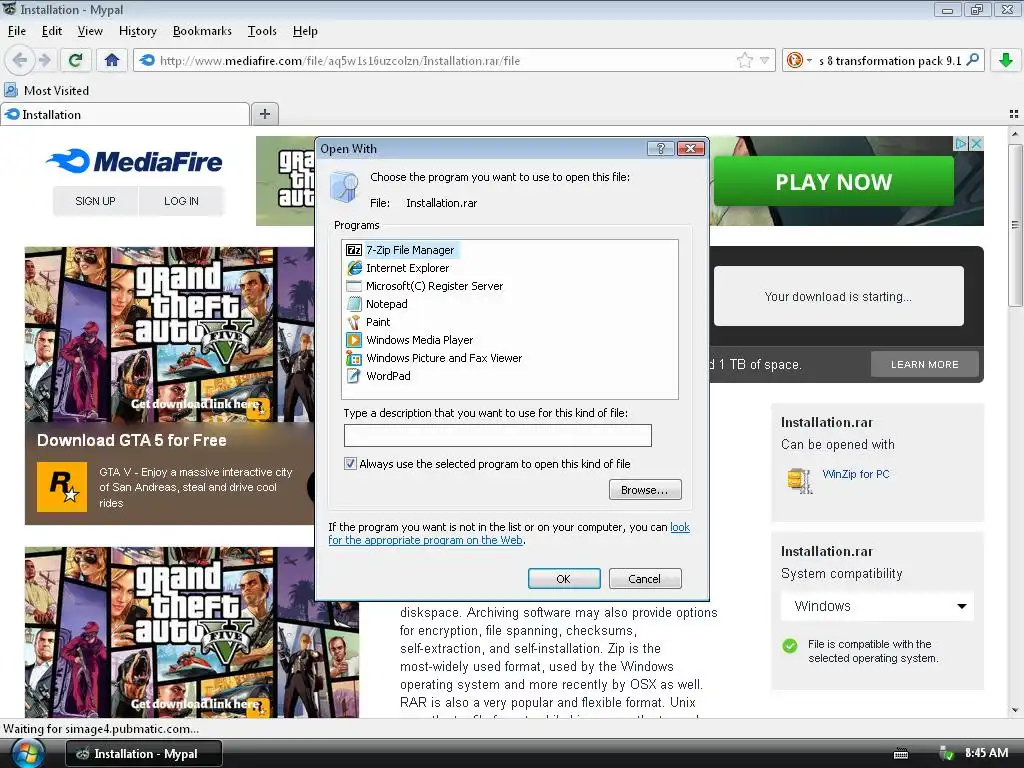This screenshot has width=1024, height=768.
Task: Click the network tray icon
Action: (946, 753)
